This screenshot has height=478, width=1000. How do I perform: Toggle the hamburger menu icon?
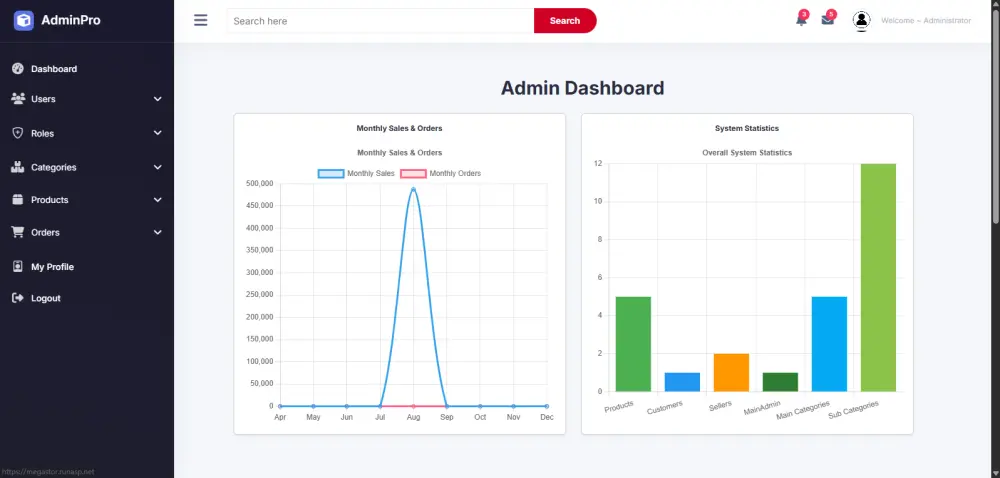tap(201, 20)
